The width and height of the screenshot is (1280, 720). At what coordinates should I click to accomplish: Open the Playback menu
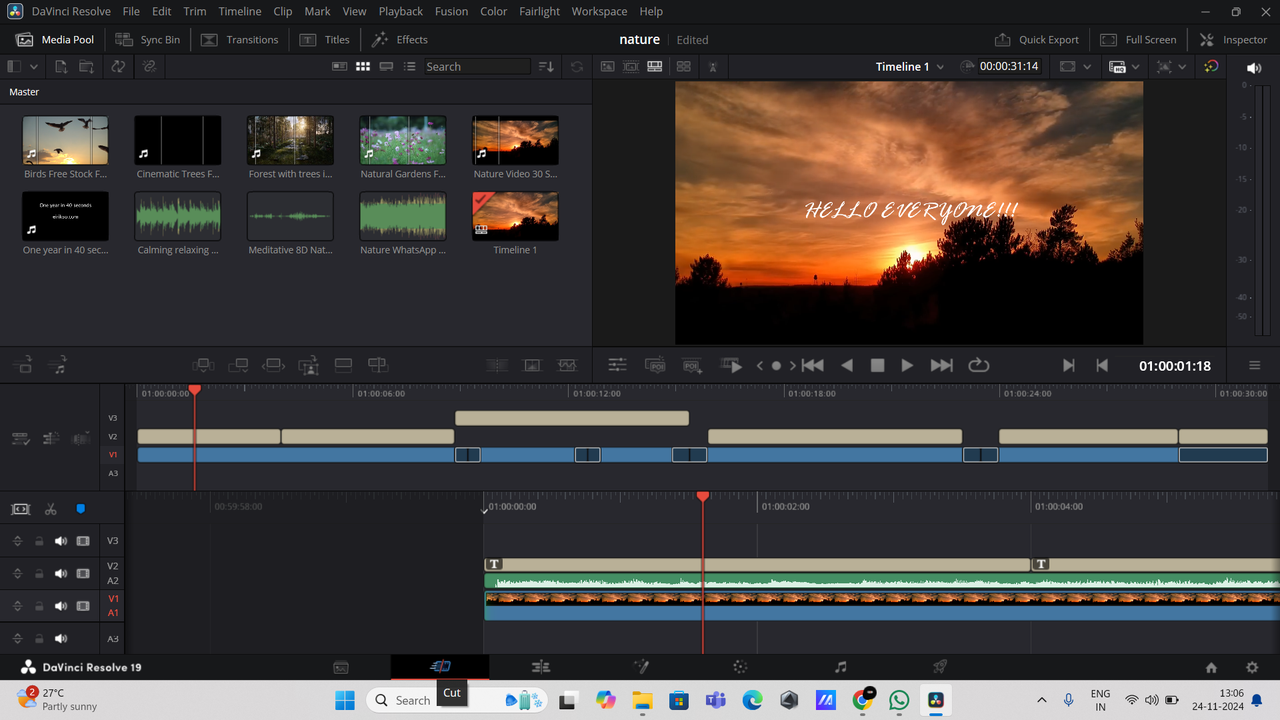400,11
